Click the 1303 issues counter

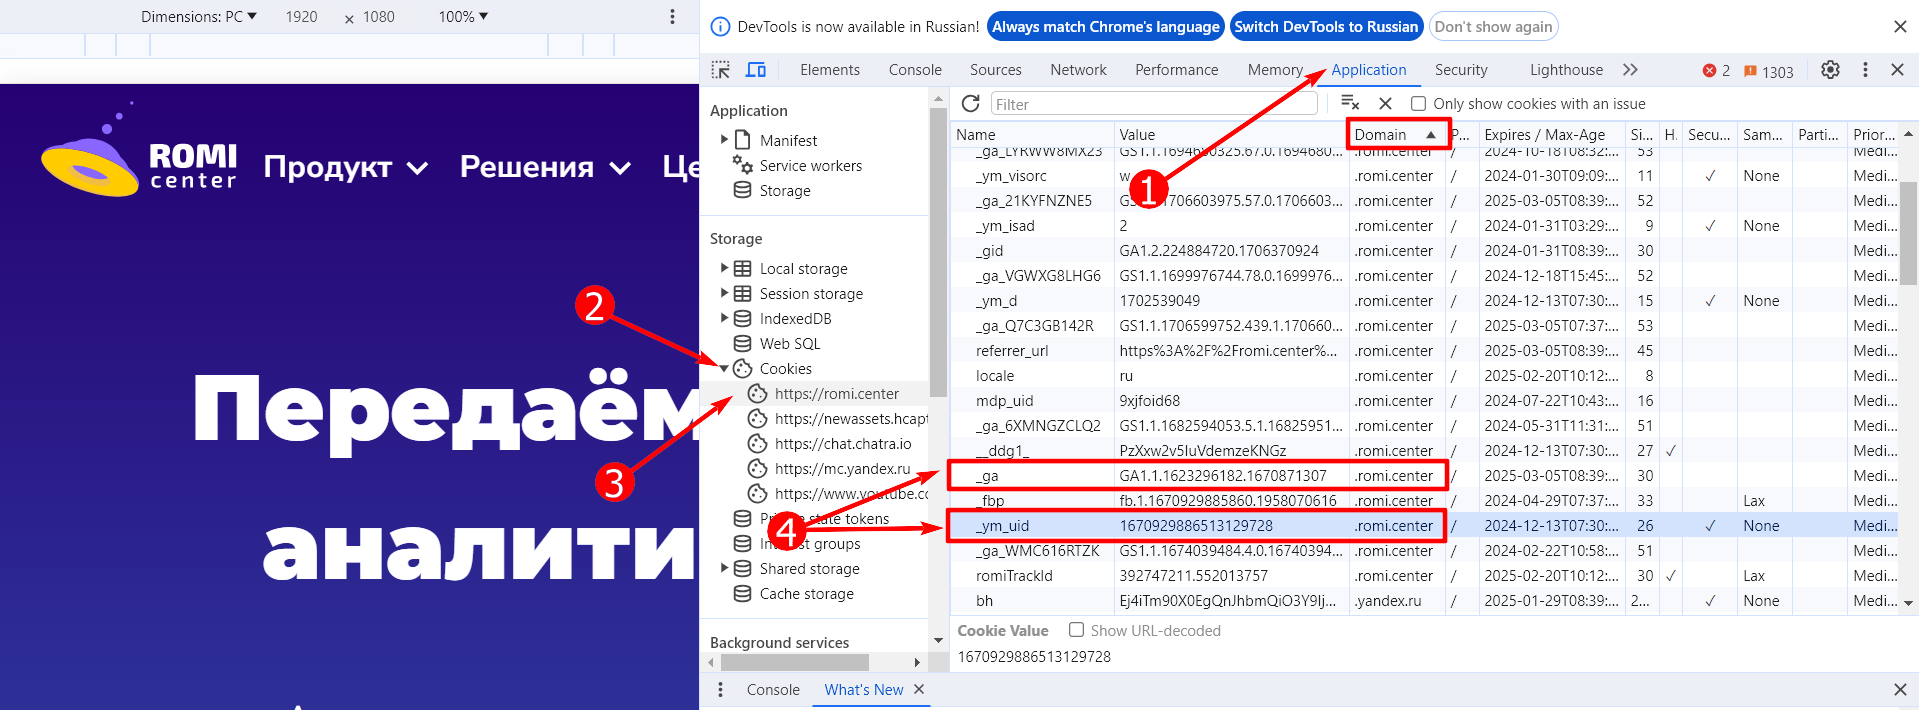[x=1769, y=71]
